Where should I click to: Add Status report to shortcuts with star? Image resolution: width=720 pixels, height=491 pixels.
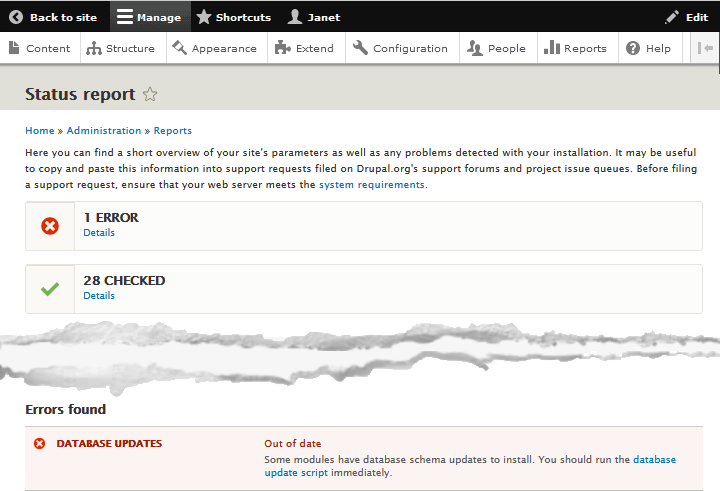[150, 94]
